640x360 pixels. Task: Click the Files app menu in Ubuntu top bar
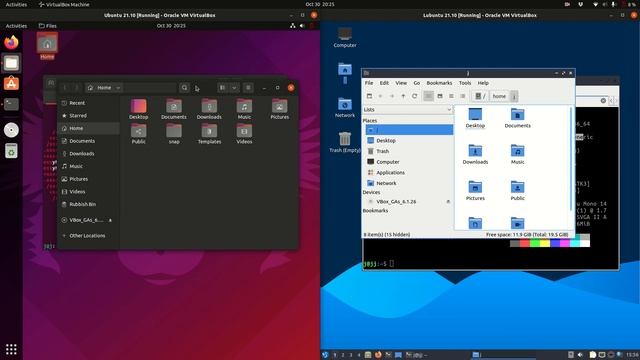48,26
